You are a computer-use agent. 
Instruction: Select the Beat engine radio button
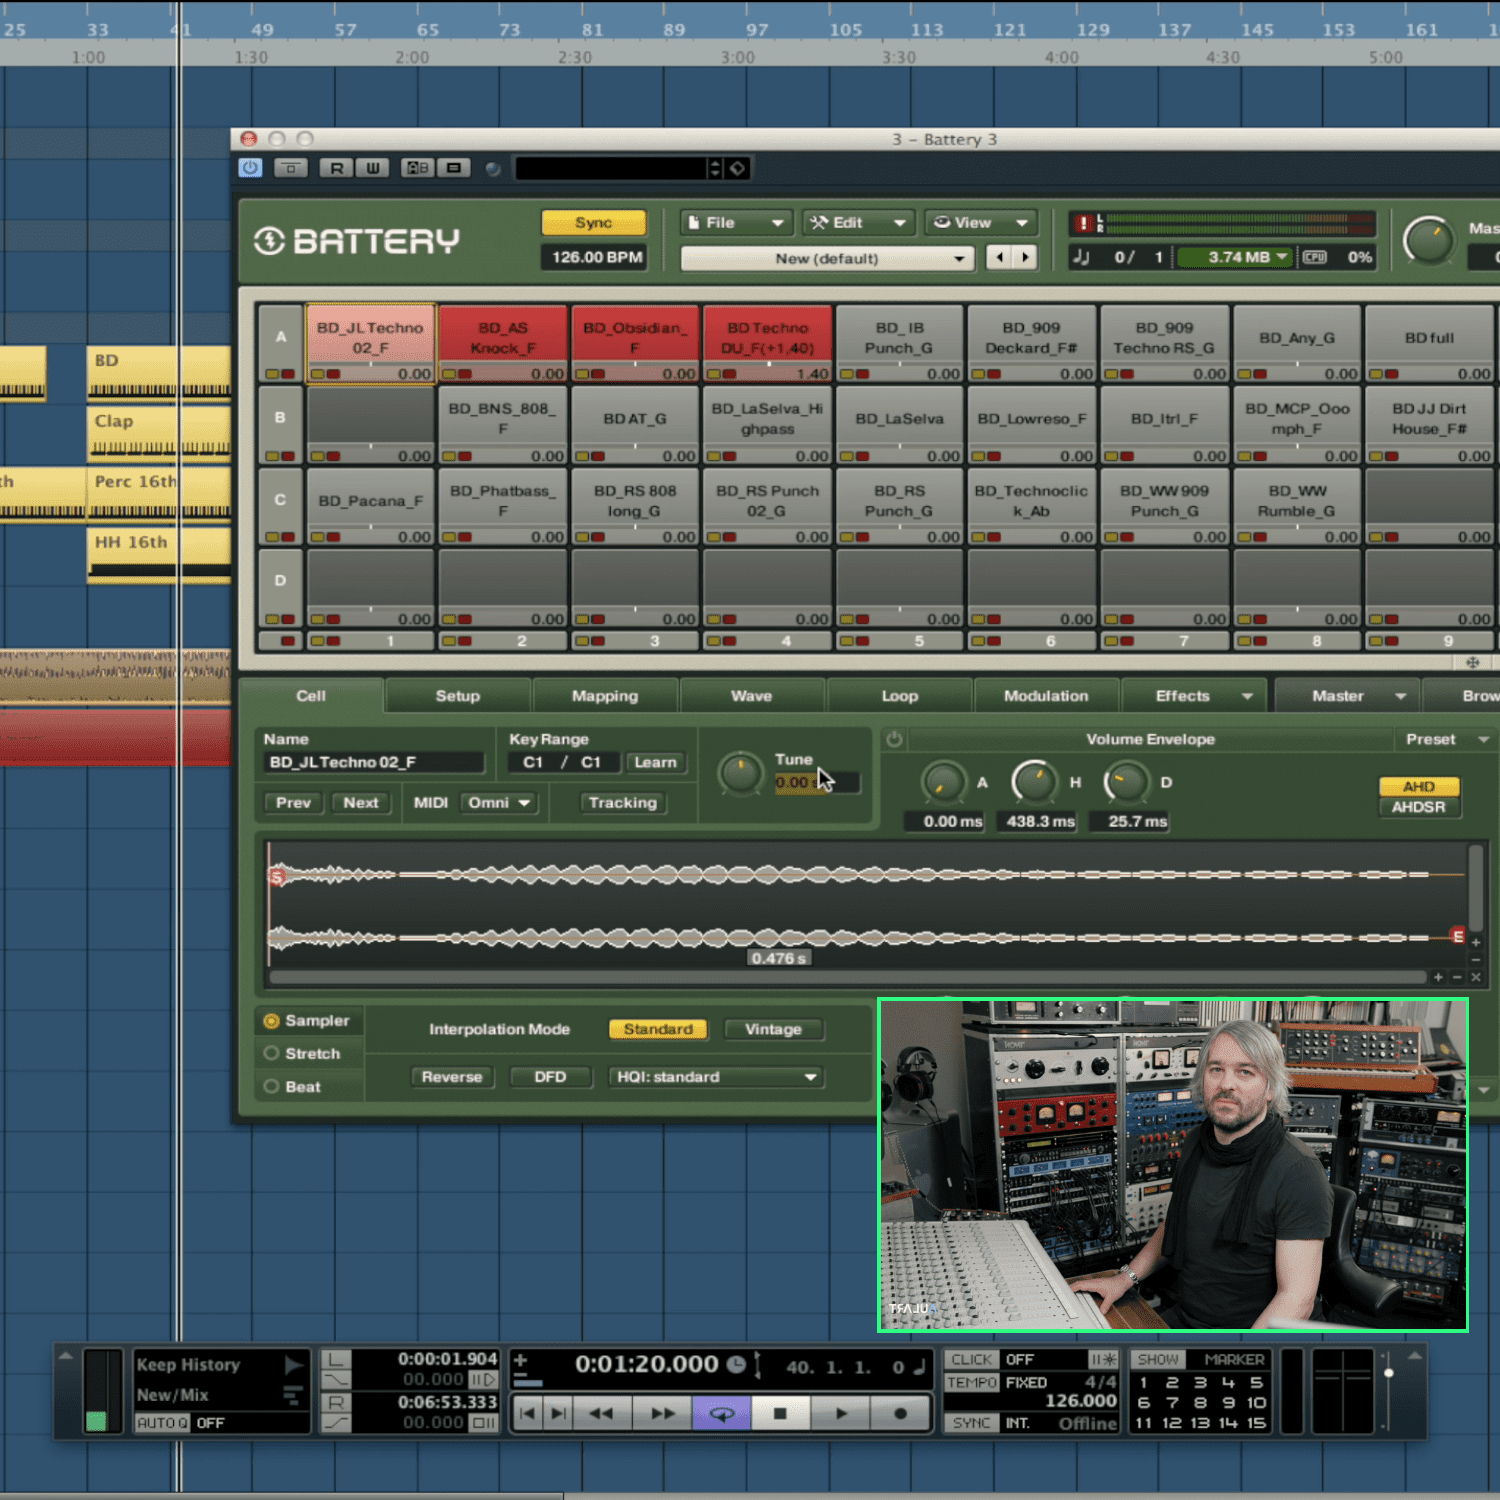(271, 1087)
